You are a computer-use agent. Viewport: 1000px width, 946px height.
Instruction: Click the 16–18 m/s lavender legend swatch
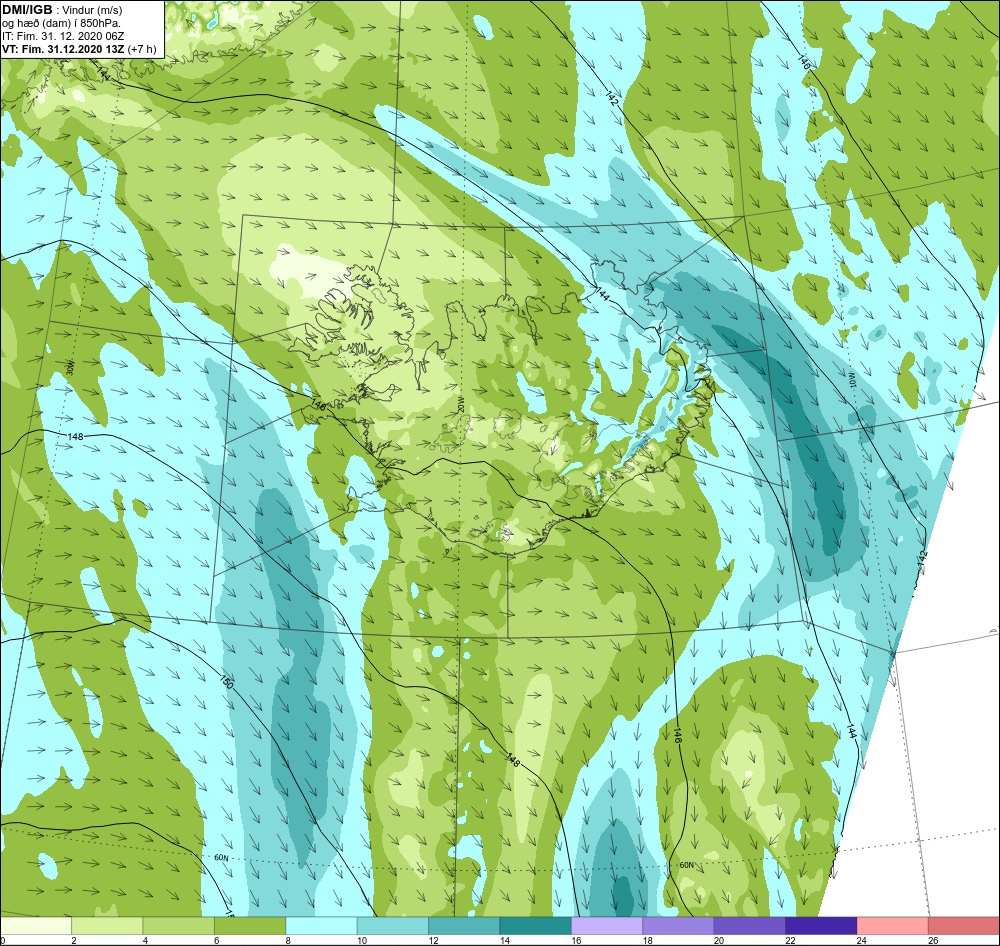(607, 926)
